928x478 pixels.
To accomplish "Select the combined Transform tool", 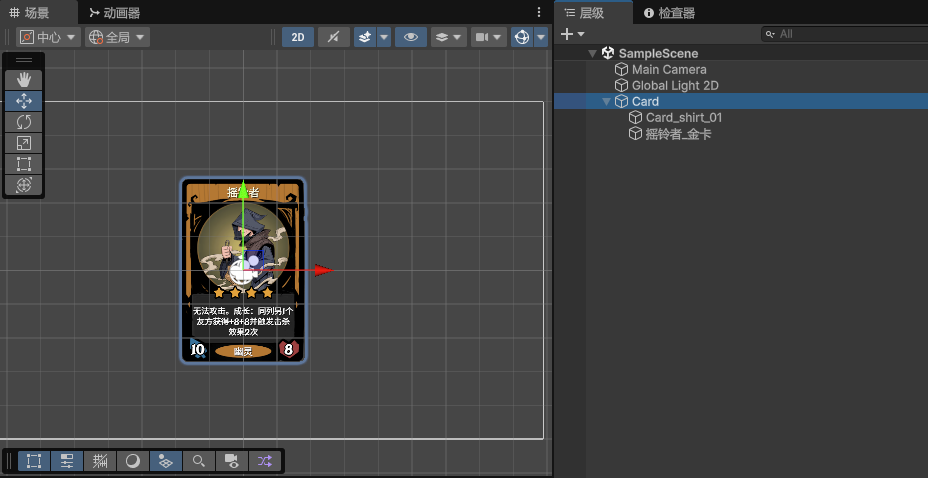I will click(x=24, y=185).
